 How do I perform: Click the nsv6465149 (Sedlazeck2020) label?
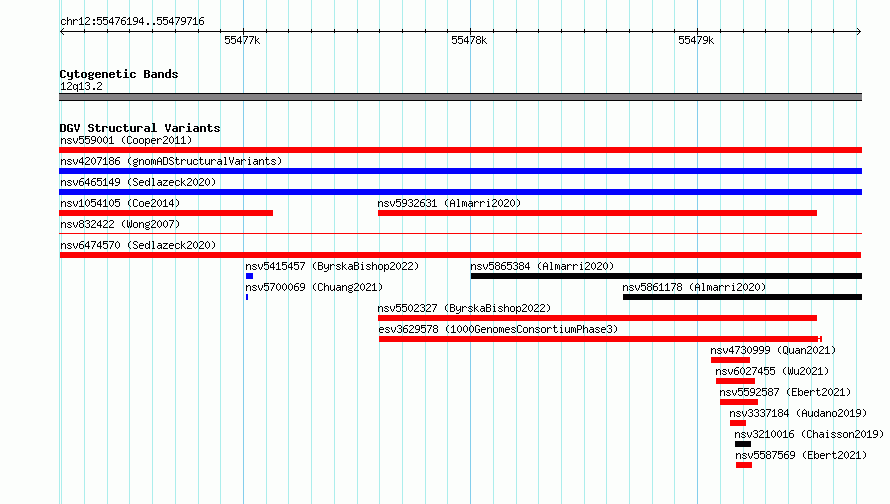pos(138,182)
